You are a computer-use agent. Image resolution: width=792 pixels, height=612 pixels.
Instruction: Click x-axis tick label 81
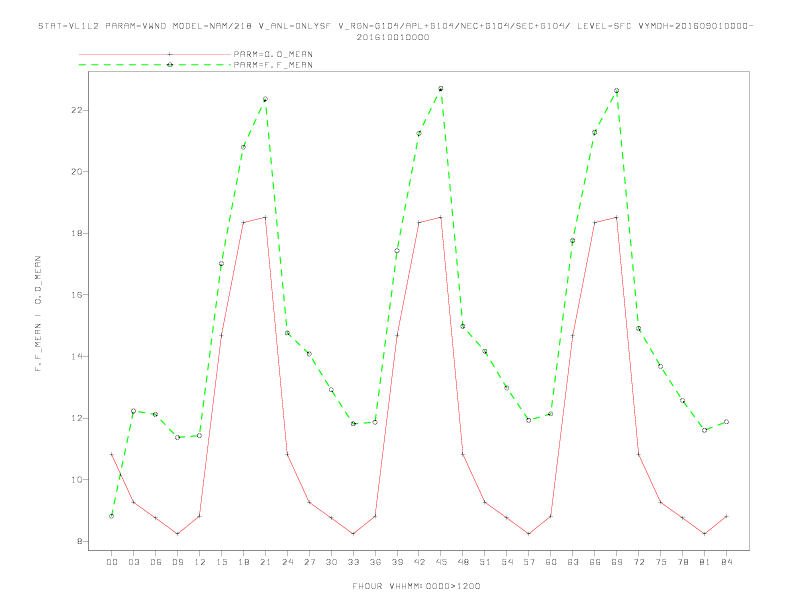pos(705,562)
